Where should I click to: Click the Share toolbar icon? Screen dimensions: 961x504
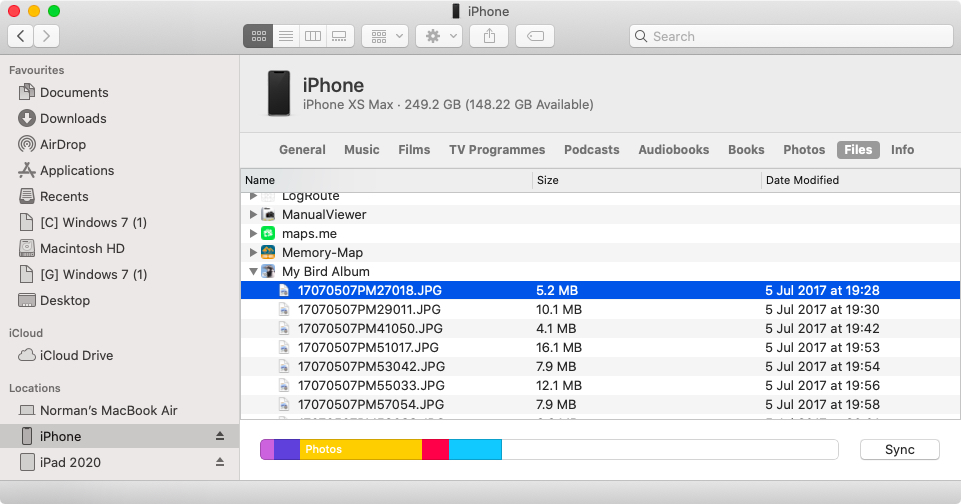point(489,36)
